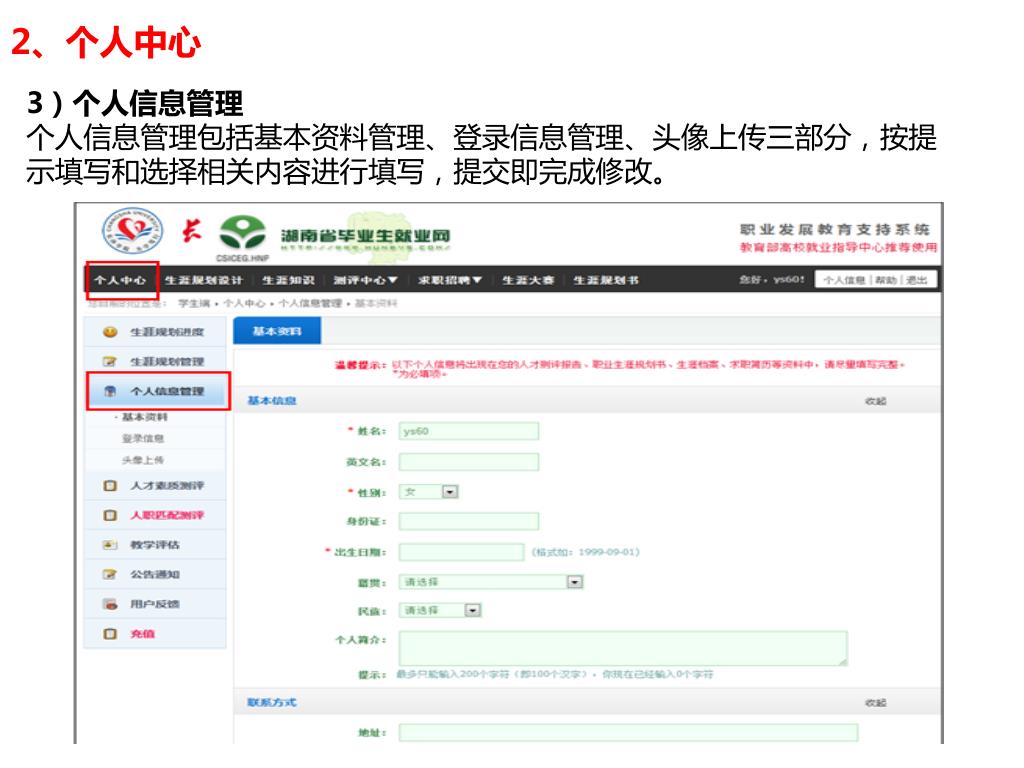Viewport: 1024px width, 768px height.
Task: Open the 生涯知识 menu item
Action: pos(289,280)
